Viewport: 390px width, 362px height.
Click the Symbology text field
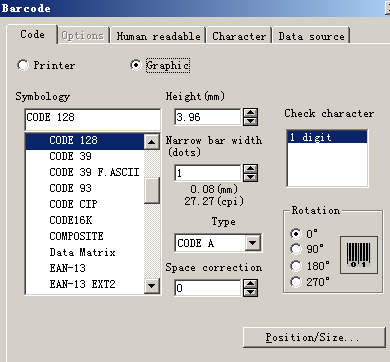pos(92,118)
